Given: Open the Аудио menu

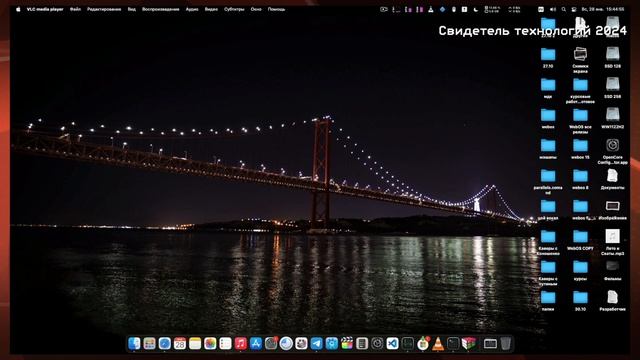Looking at the screenshot, I should coord(192,9).
